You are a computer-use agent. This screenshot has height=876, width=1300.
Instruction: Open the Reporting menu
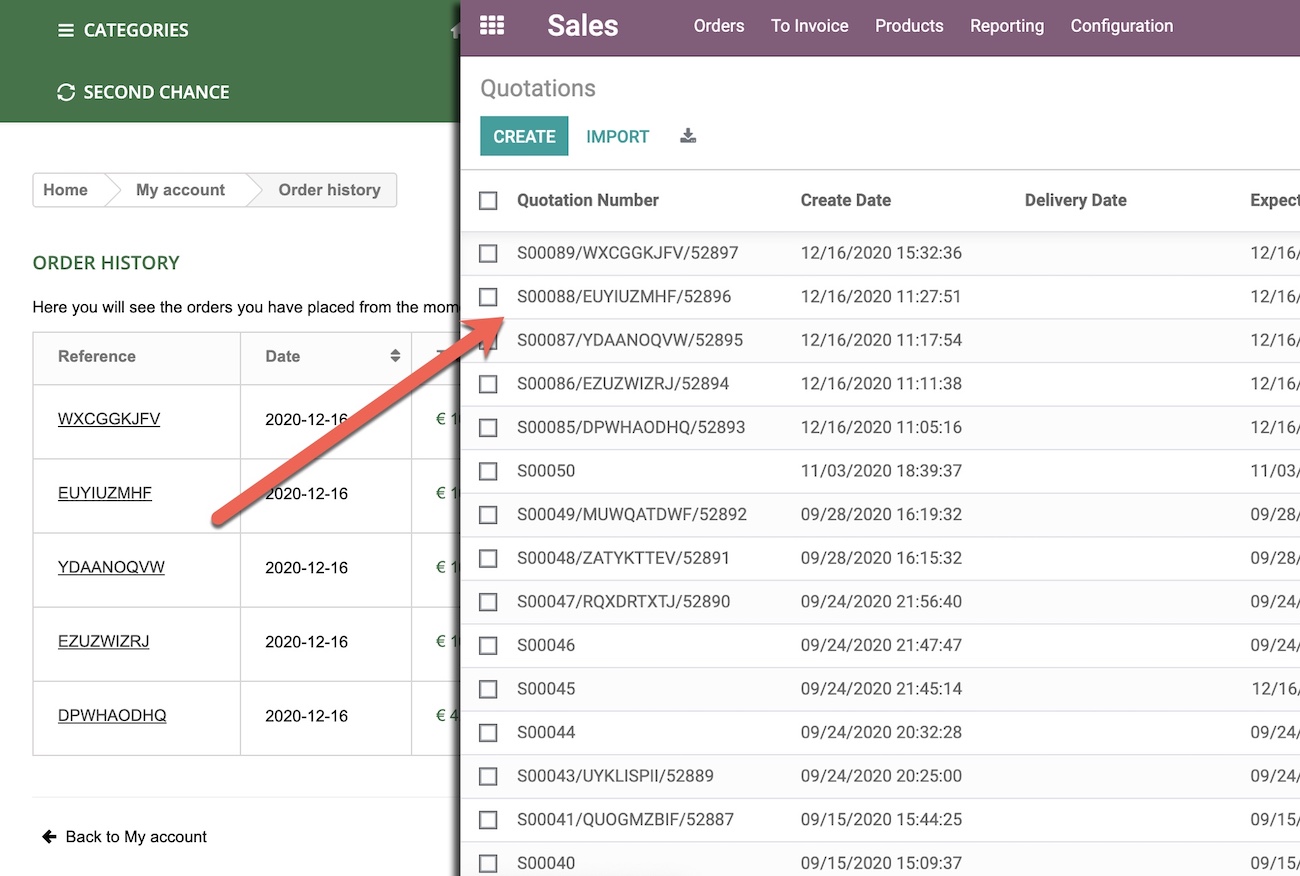tap(1007, 26)
